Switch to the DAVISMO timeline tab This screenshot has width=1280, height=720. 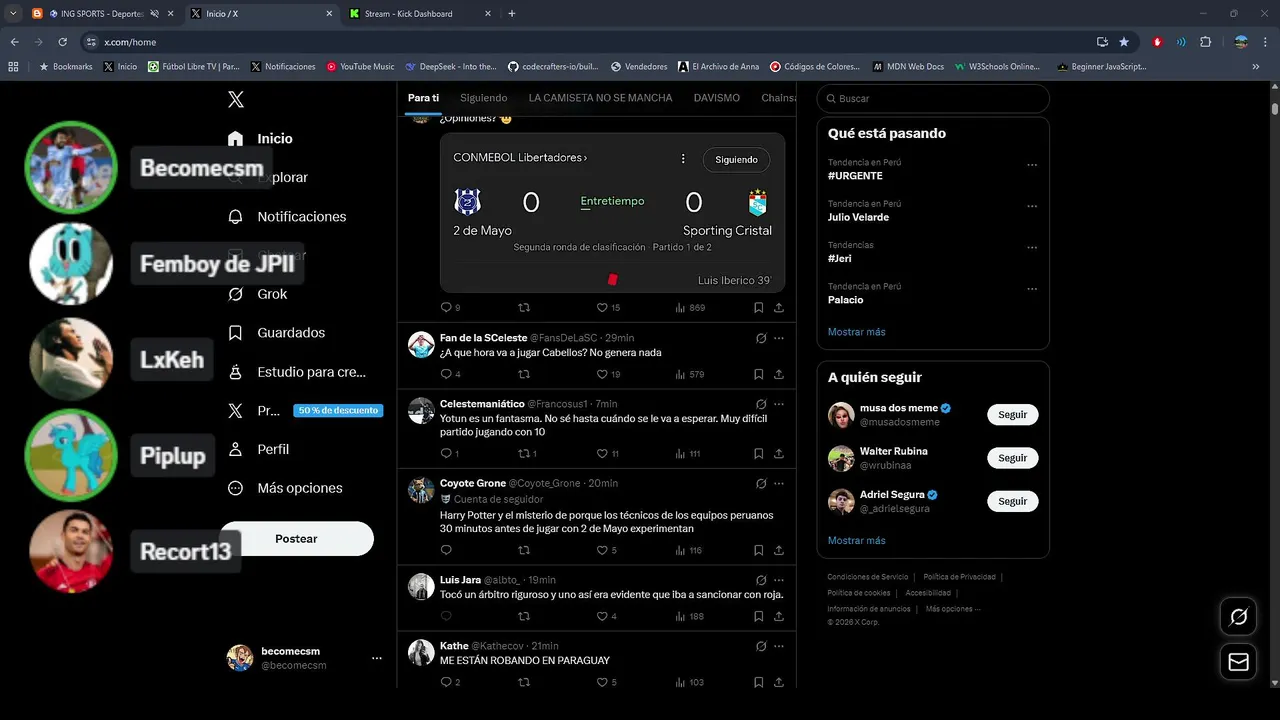coord(717,98)
